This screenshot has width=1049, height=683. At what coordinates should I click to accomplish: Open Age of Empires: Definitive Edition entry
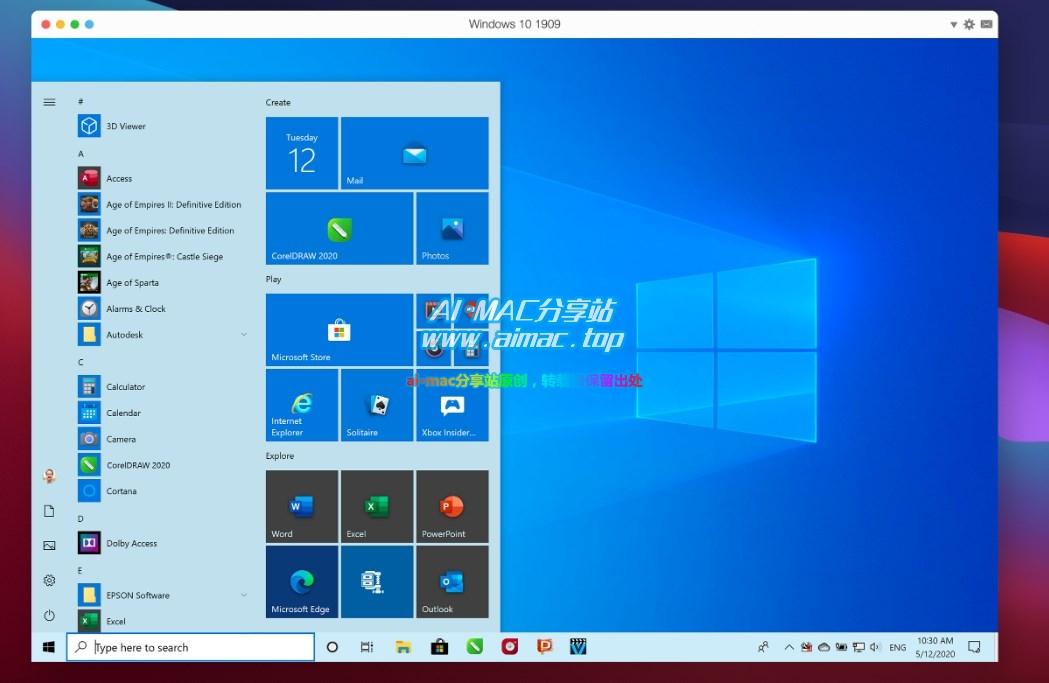click(161, 231)
